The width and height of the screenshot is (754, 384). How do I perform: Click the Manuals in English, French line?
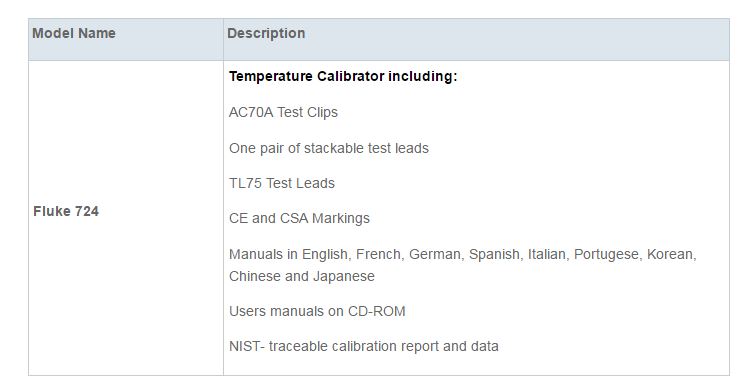(463, 254)
